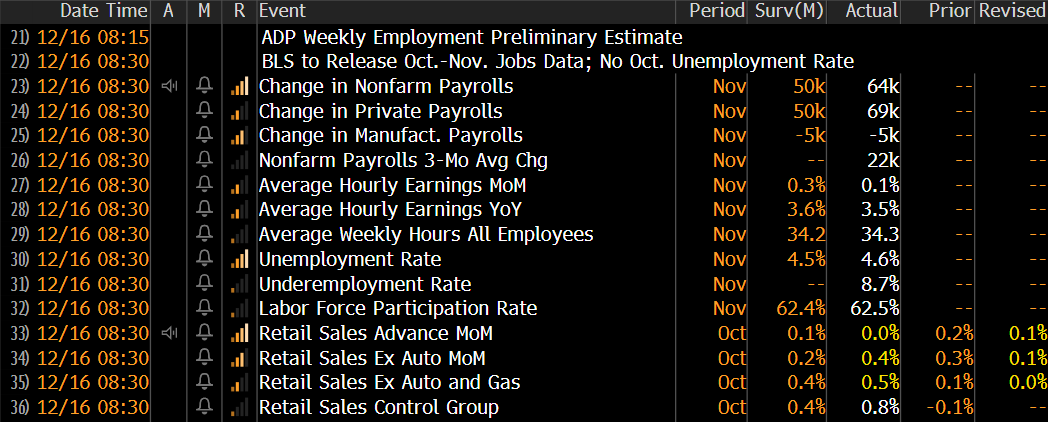
Task: Click the Event column header
Action: tap(282, 11)
